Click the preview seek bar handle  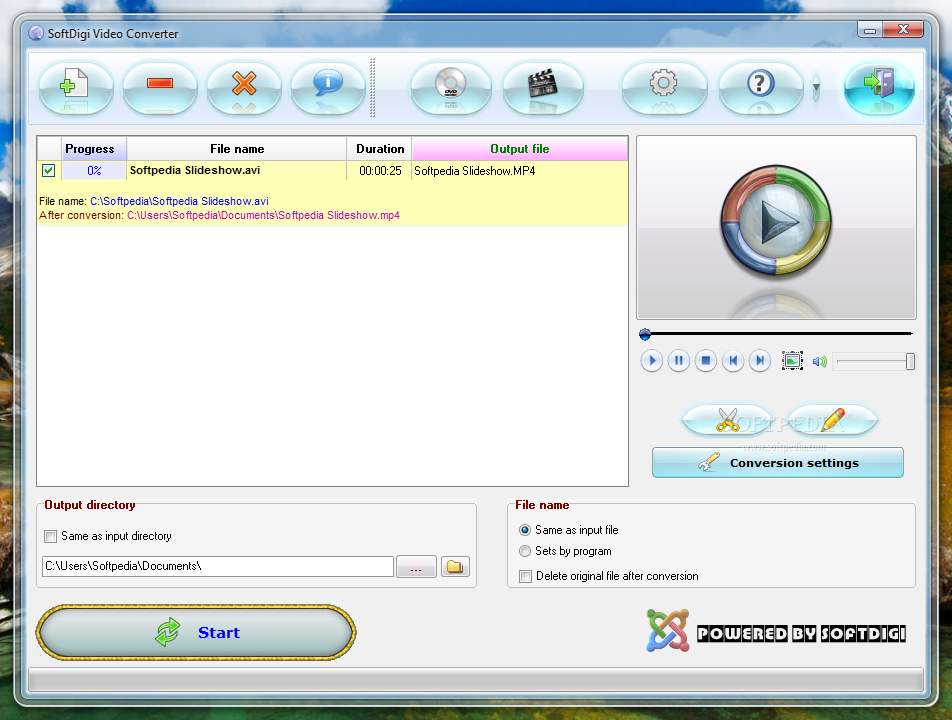coord(645,334)
